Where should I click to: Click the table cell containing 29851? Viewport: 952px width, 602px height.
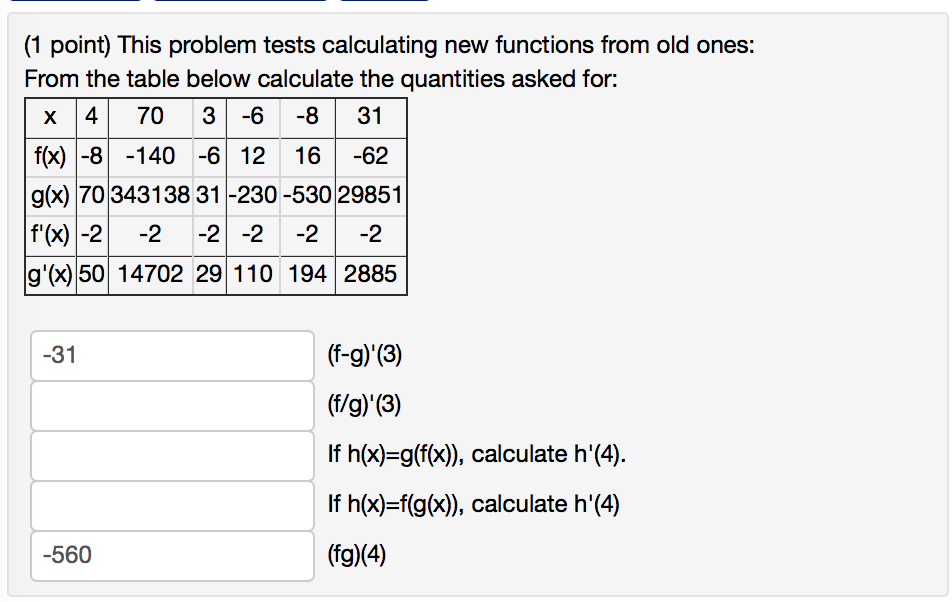coord(371,194)
